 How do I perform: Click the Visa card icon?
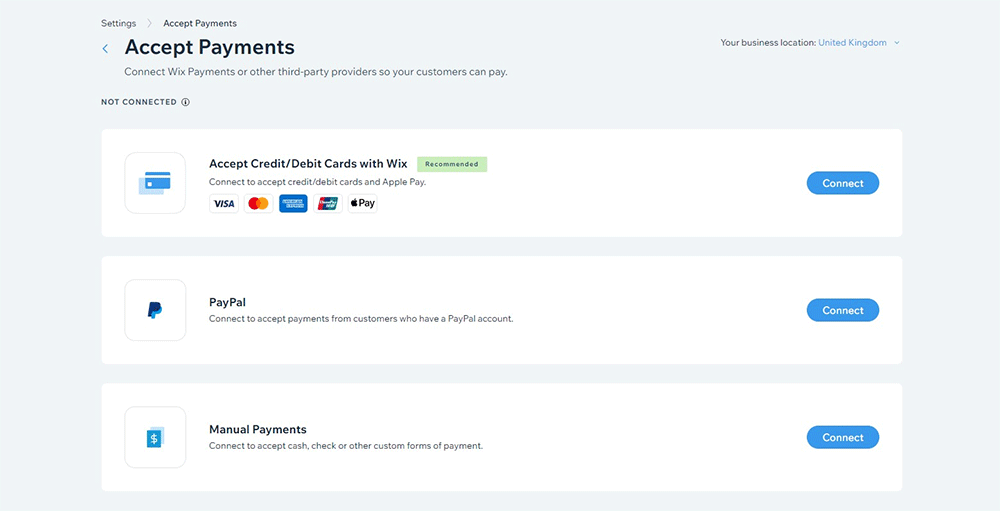[x=224, y=204]
